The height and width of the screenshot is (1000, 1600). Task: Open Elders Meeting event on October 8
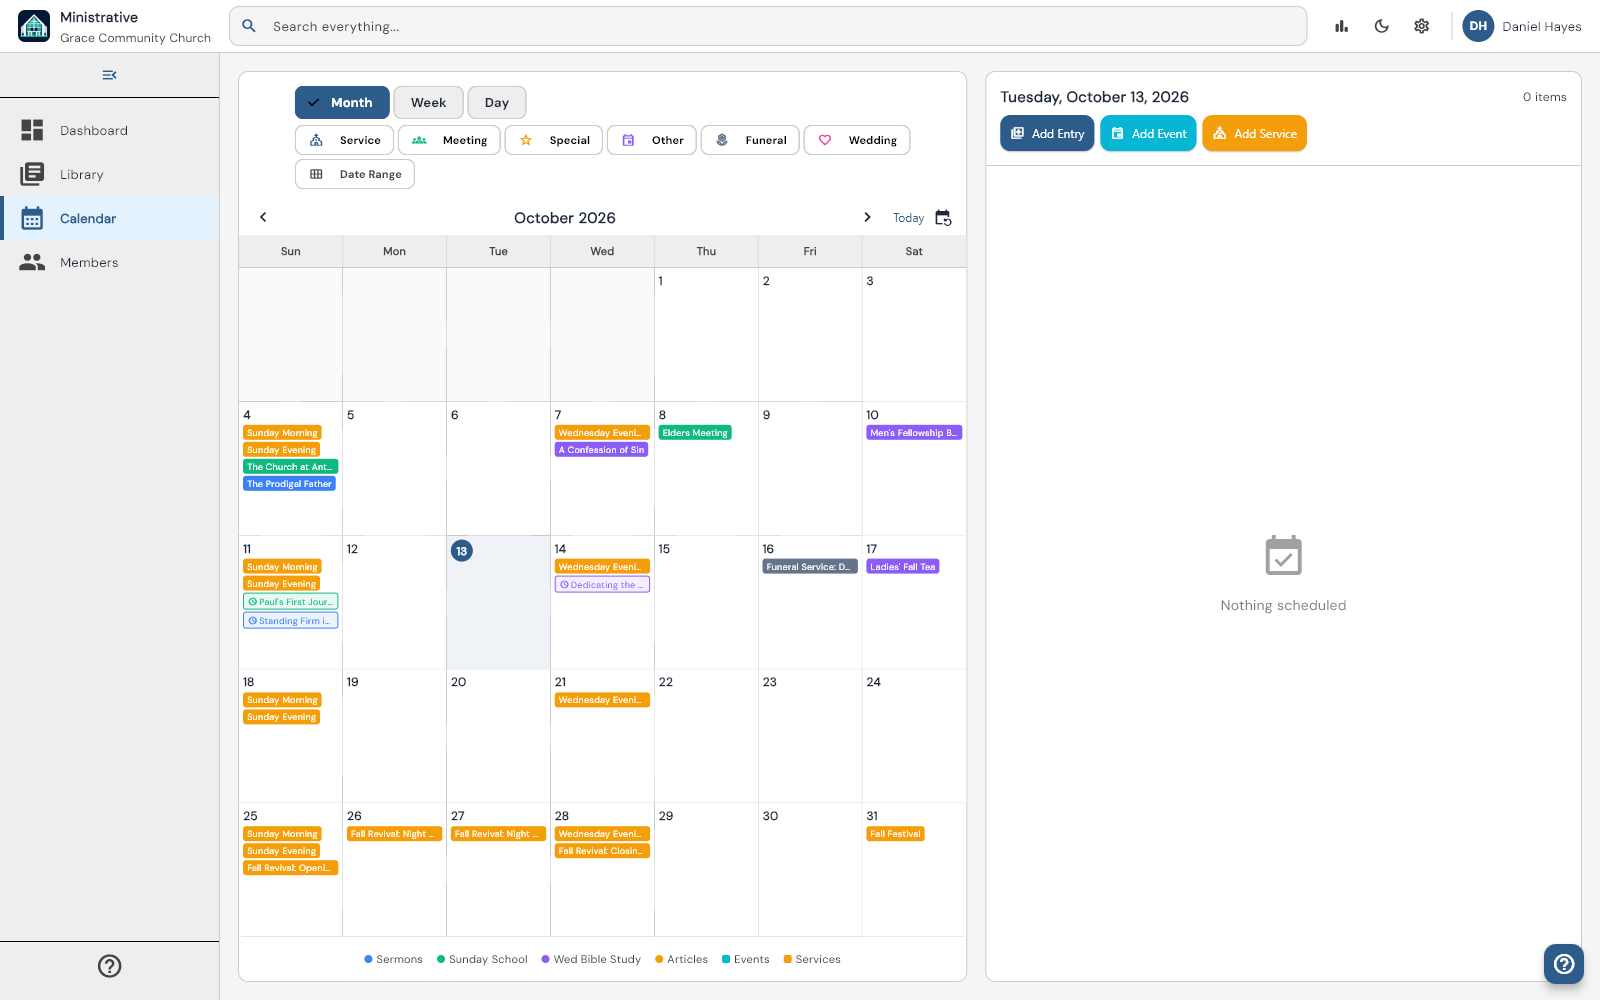click(695, 433)
